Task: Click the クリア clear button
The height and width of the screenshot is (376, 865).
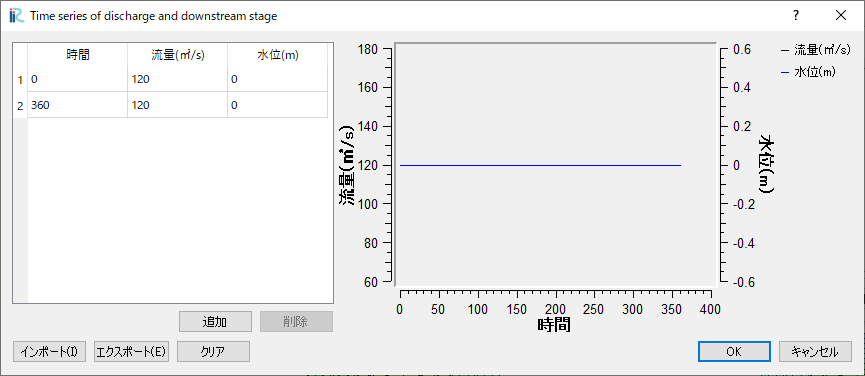Action: click(x=213, y=351)
